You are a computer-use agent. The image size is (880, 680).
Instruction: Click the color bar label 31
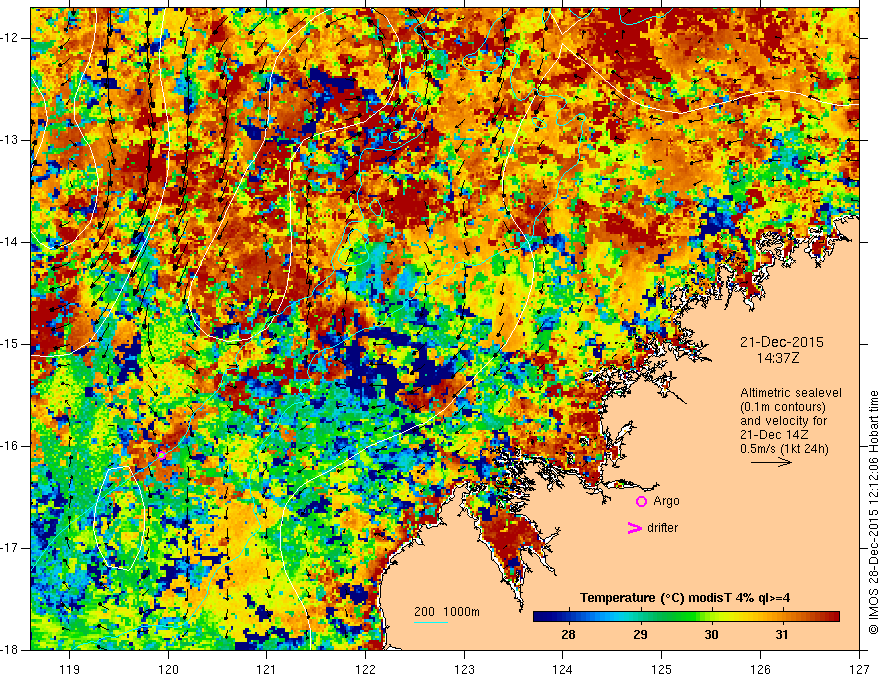coord(781,635)
